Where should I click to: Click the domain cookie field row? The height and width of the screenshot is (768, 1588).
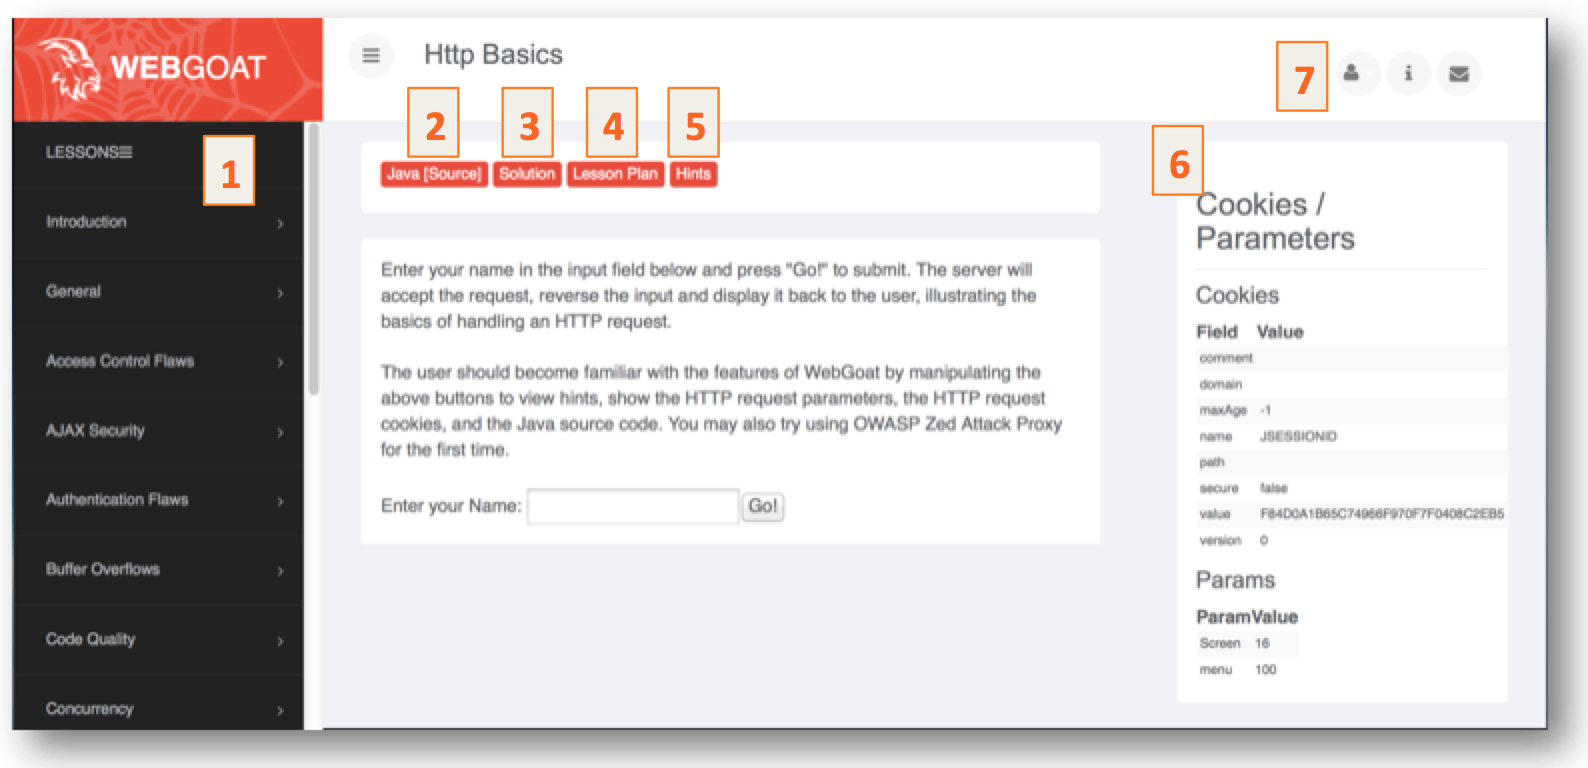[x=1351, y=384]
